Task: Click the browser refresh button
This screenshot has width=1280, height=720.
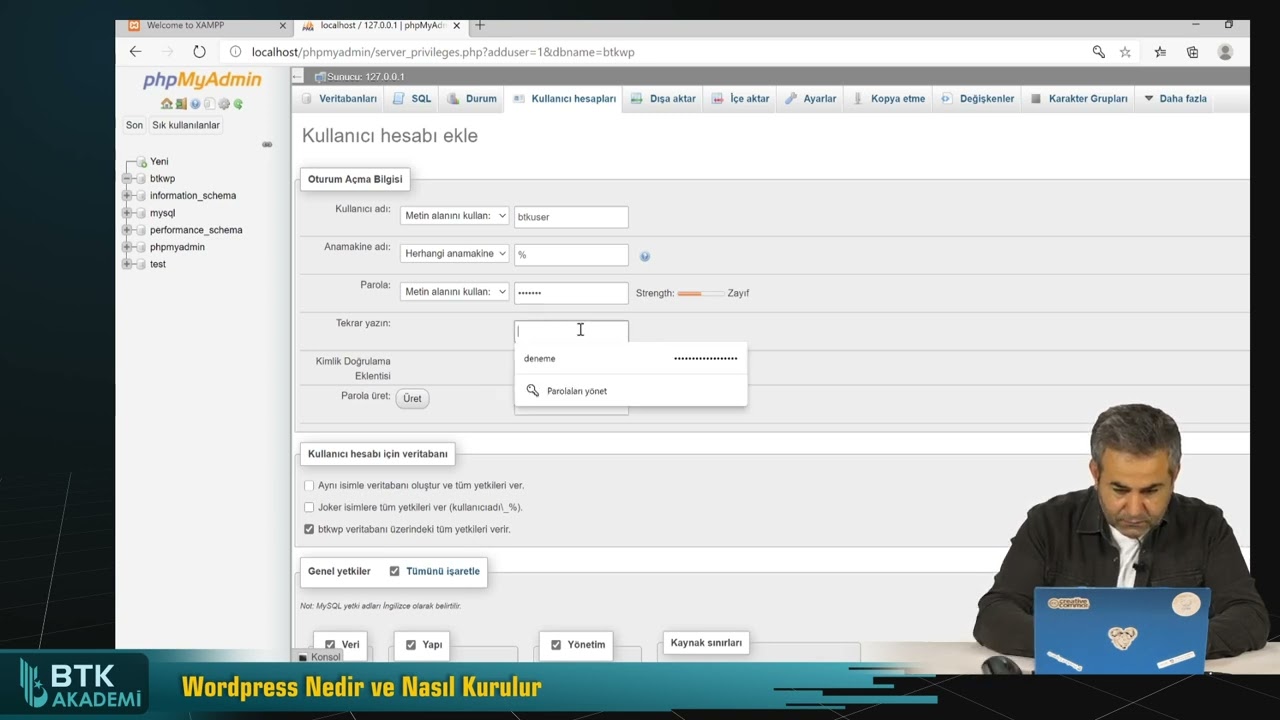Action: pos(199,52)
